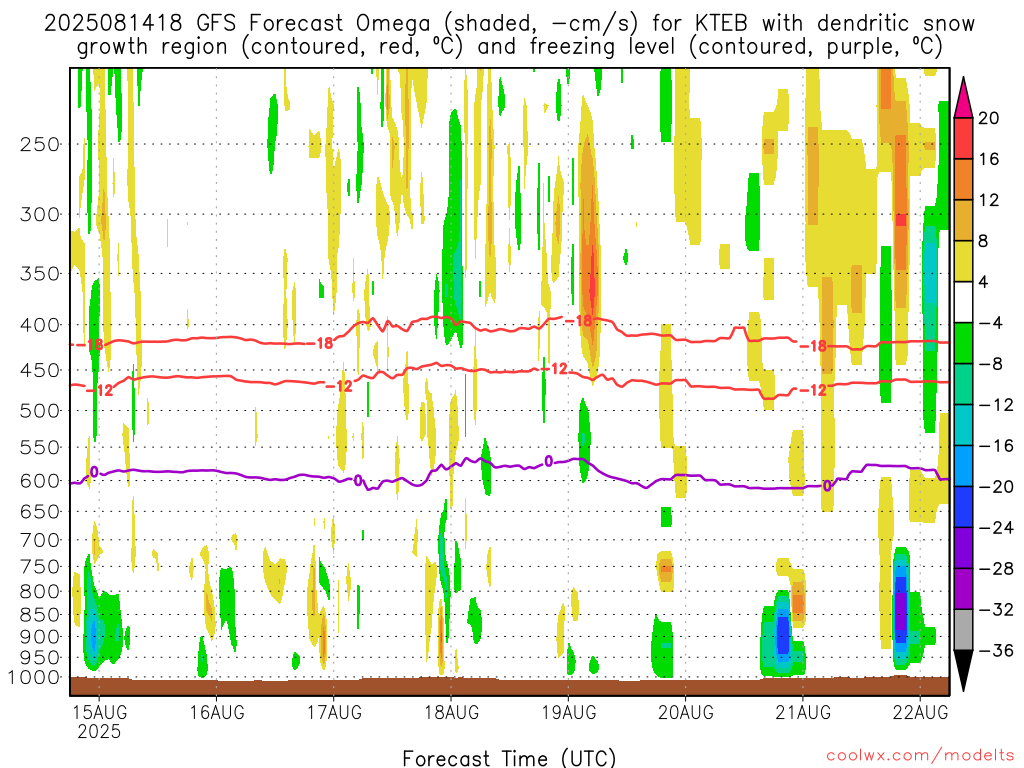The height and width of the screenshot is (768, 1024).
Task: Click the 20AUG date label
Action: (686, 712)
